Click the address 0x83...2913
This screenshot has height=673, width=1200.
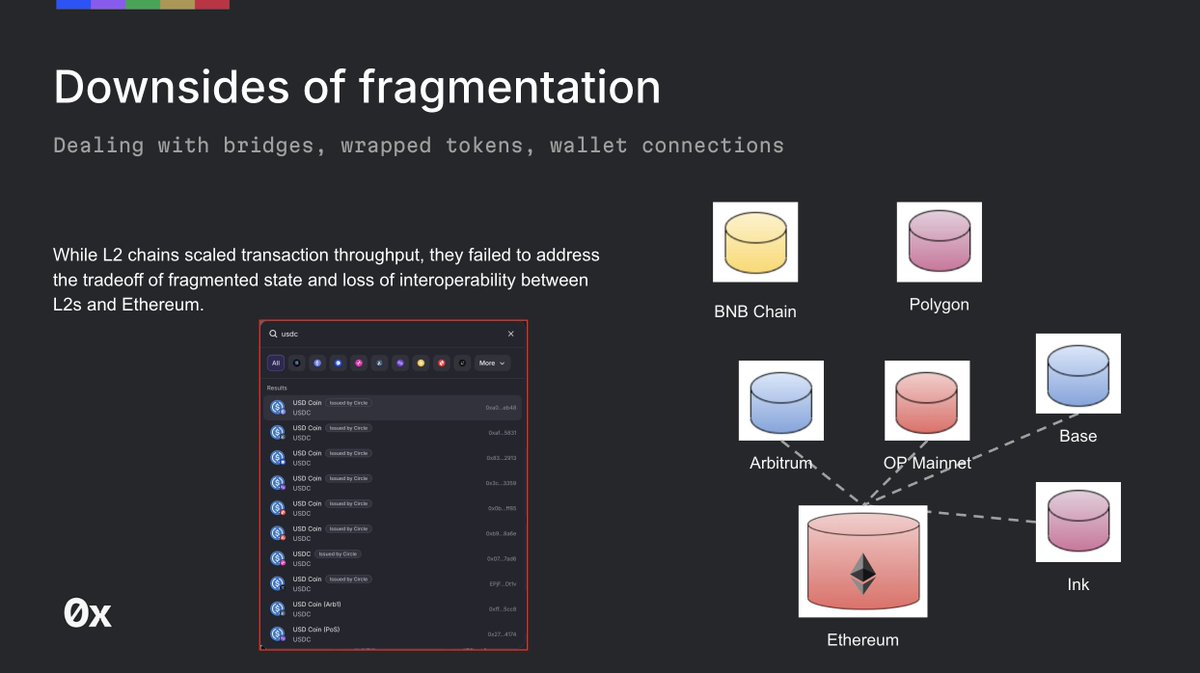pos(502,458)
